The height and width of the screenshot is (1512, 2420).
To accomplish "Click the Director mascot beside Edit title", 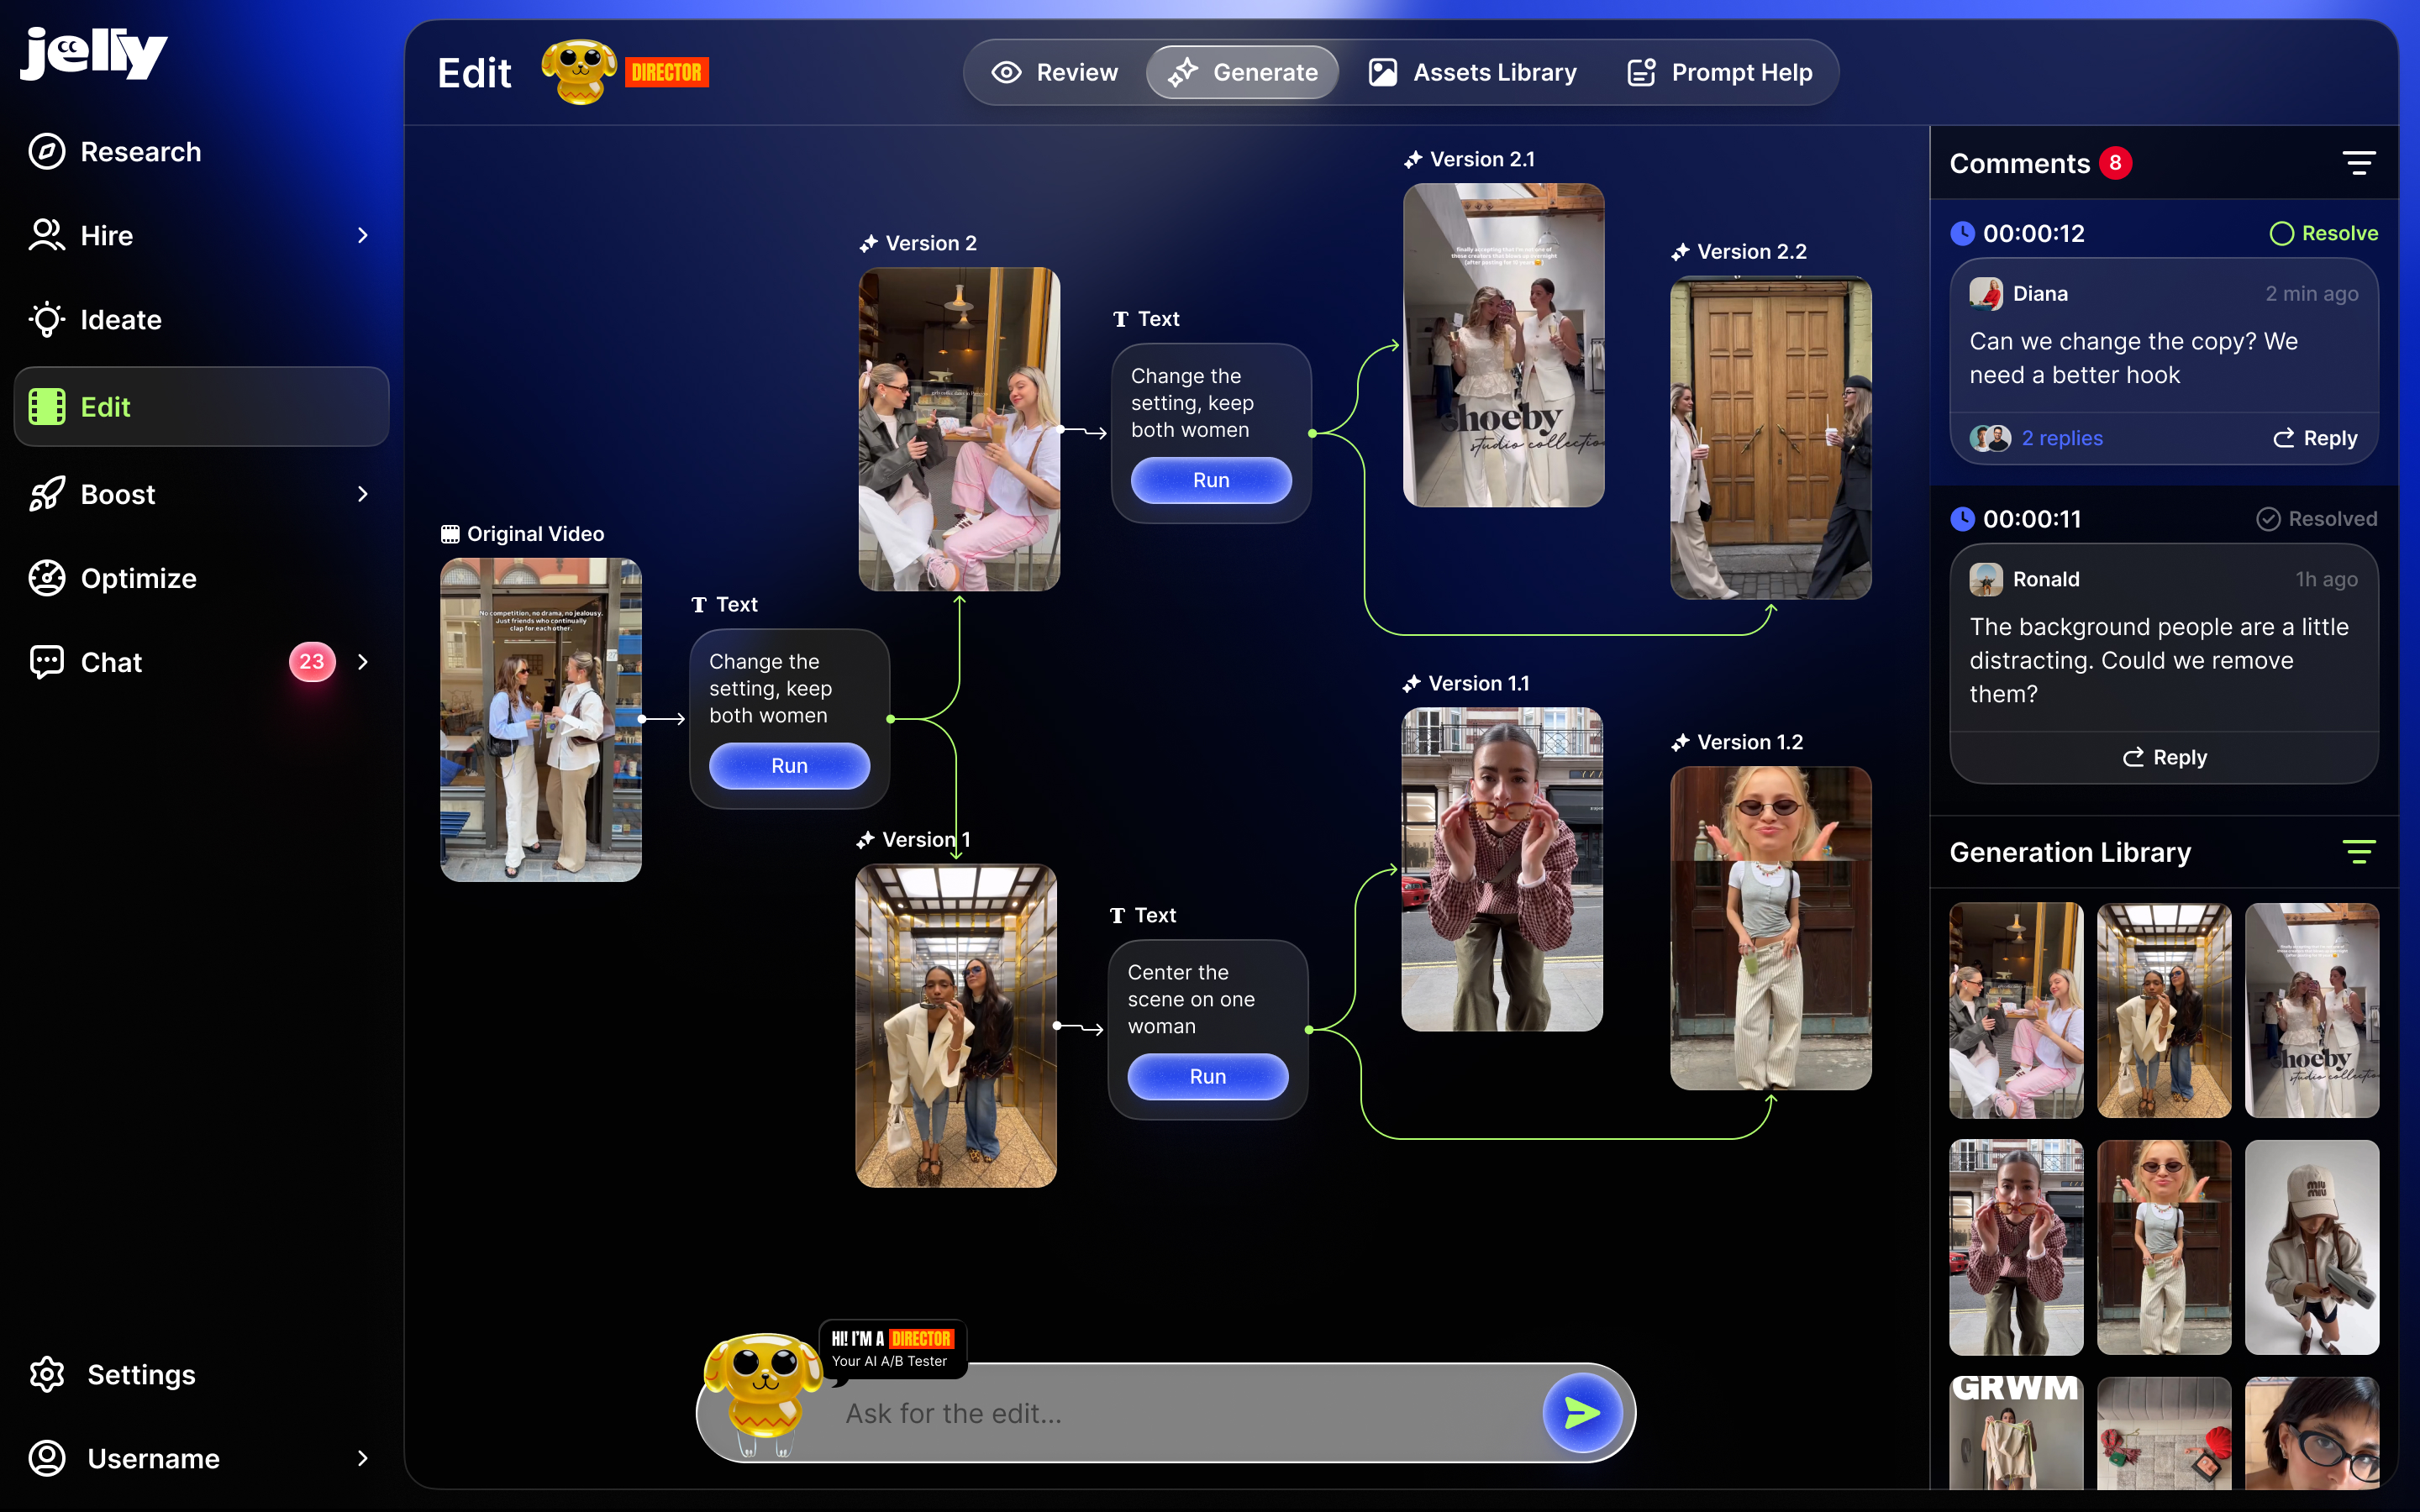I will click(x=578, y=72).
